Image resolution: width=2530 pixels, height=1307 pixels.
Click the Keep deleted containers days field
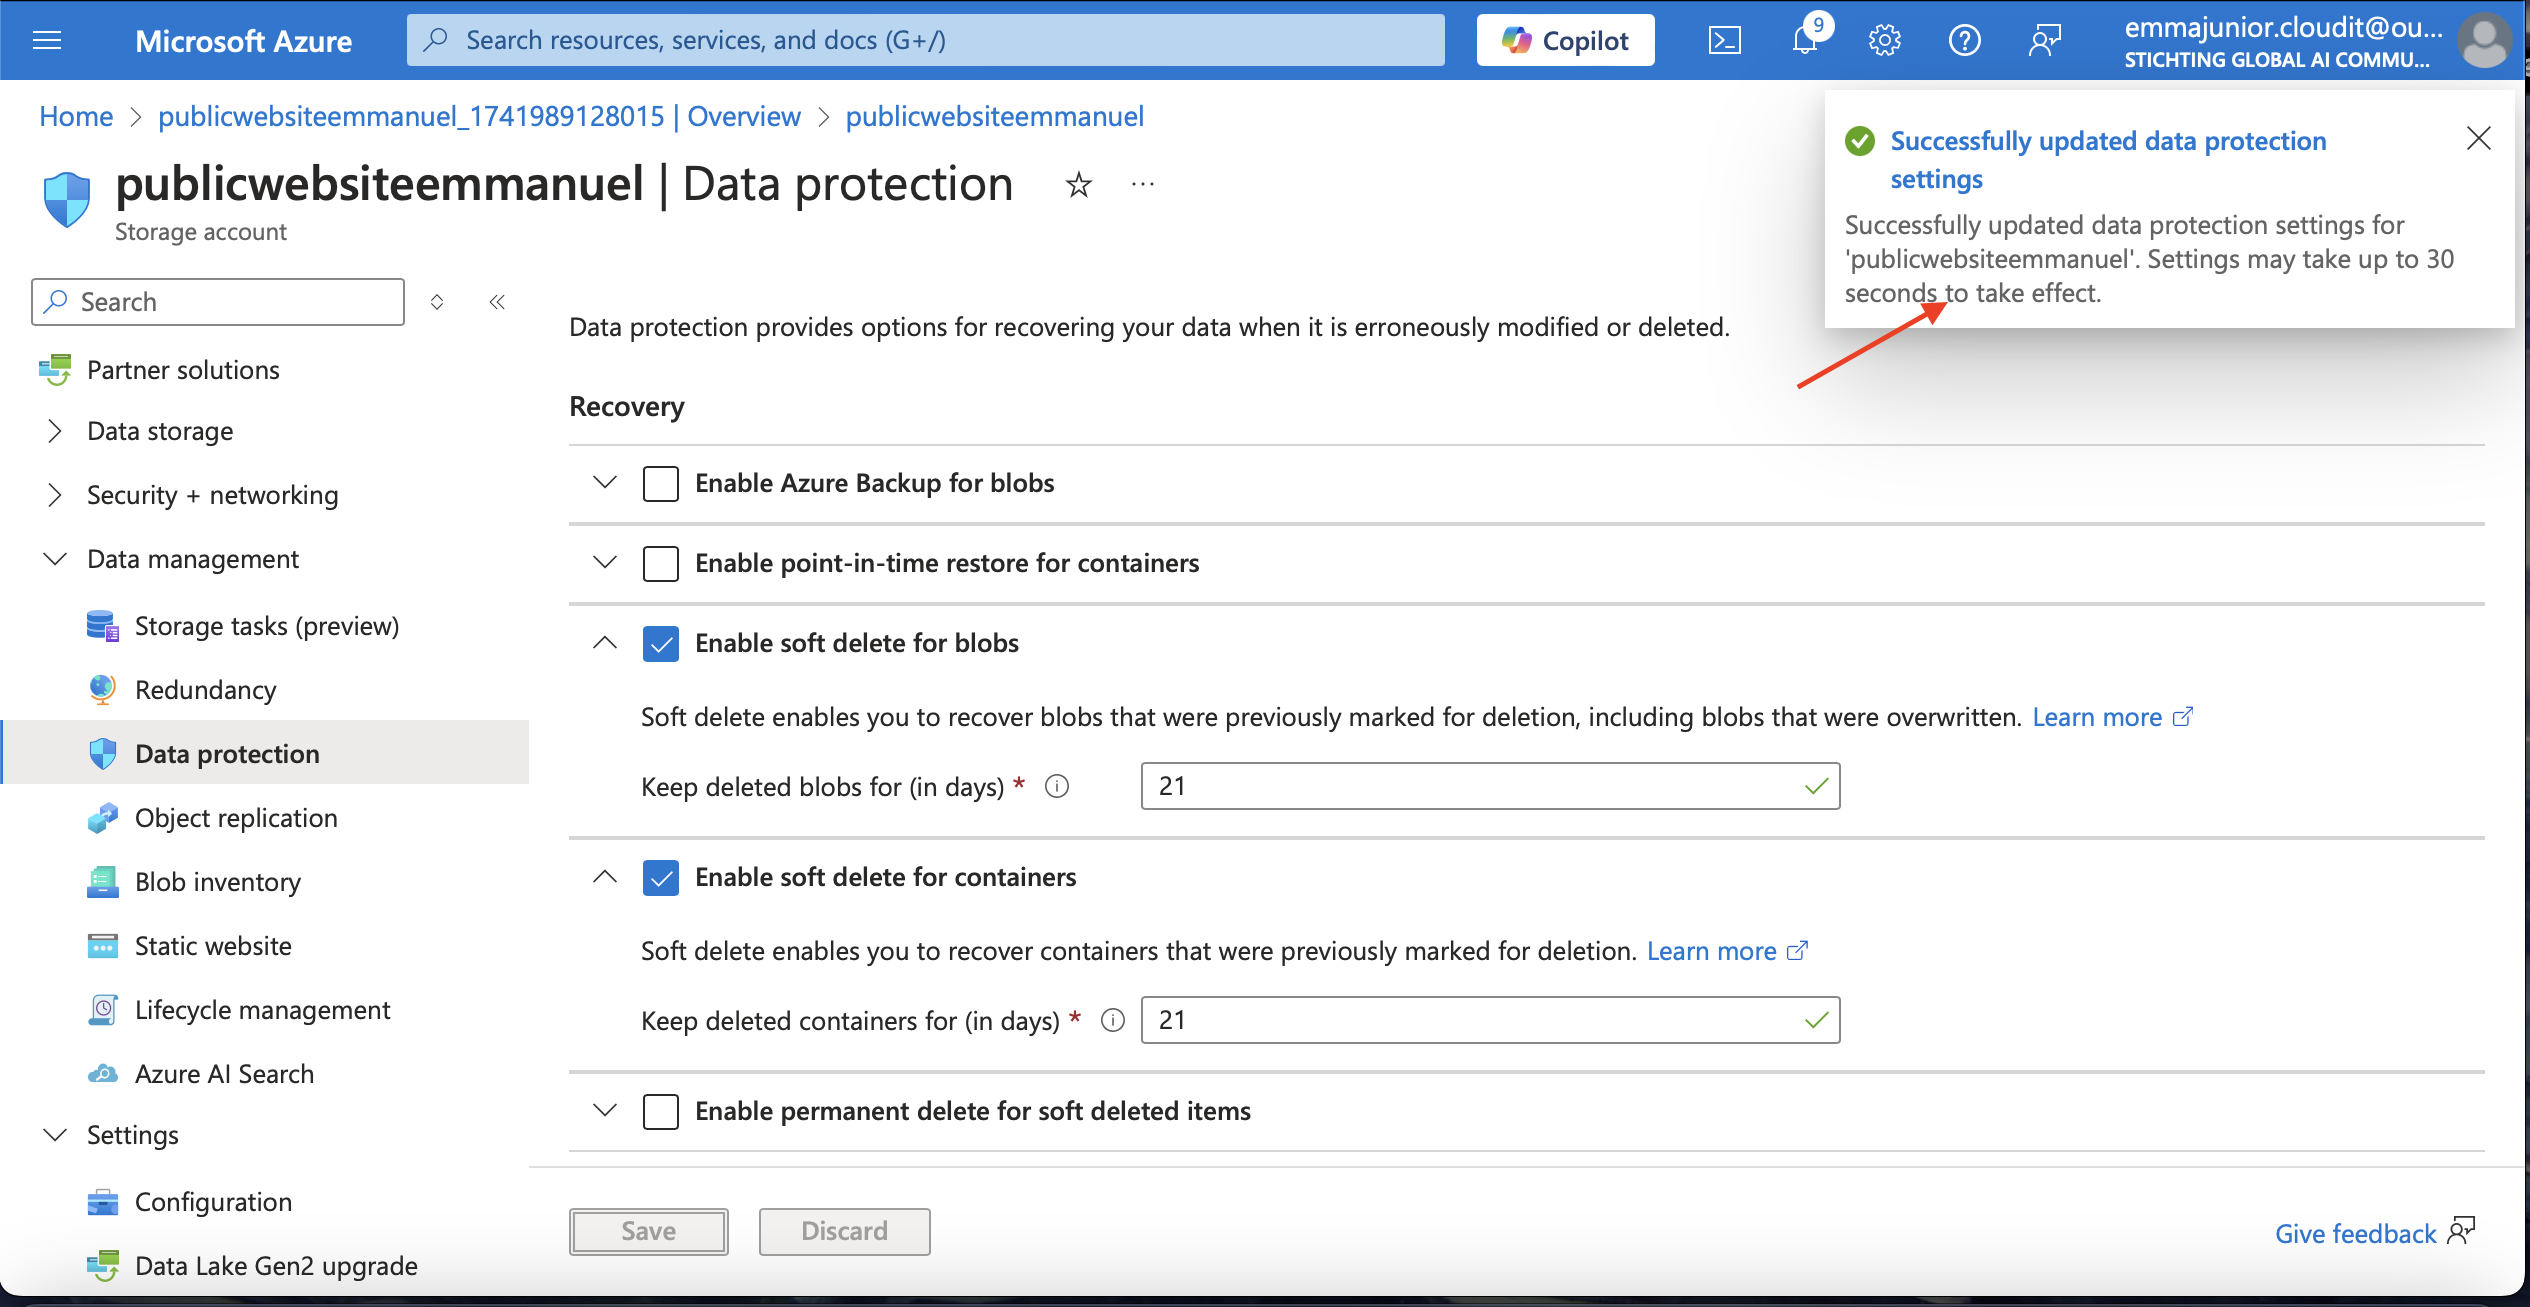1490,1020
